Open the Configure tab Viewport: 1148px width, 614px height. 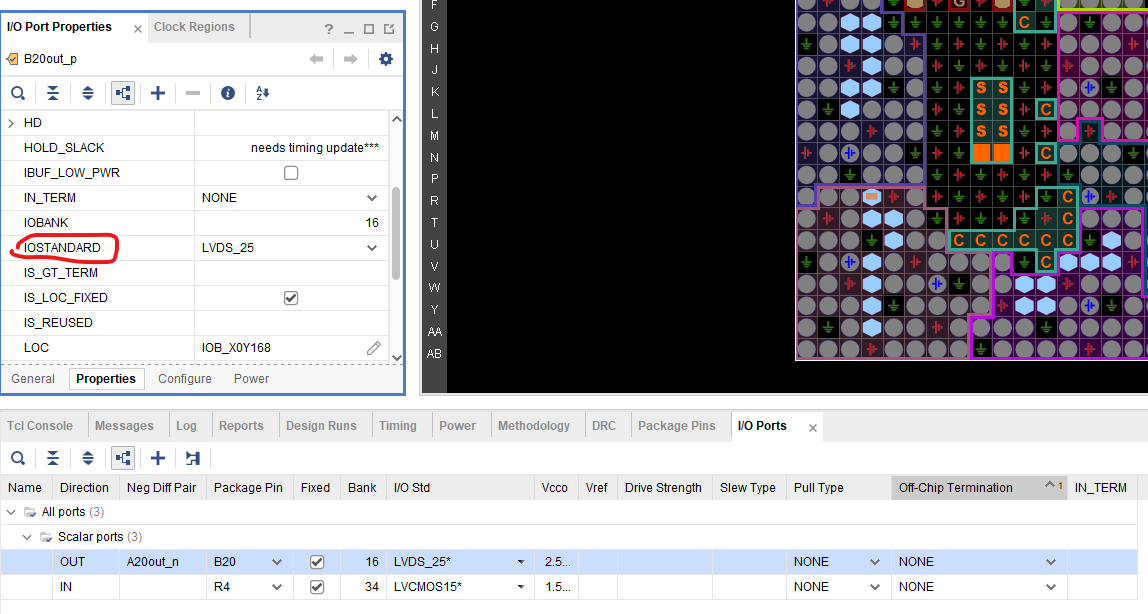[184, 378]
